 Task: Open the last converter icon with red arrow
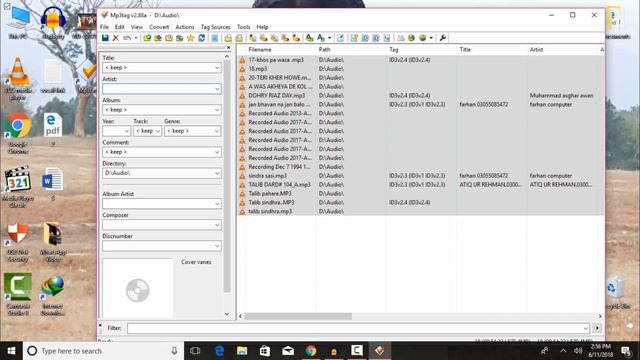[x=296, y=38]
